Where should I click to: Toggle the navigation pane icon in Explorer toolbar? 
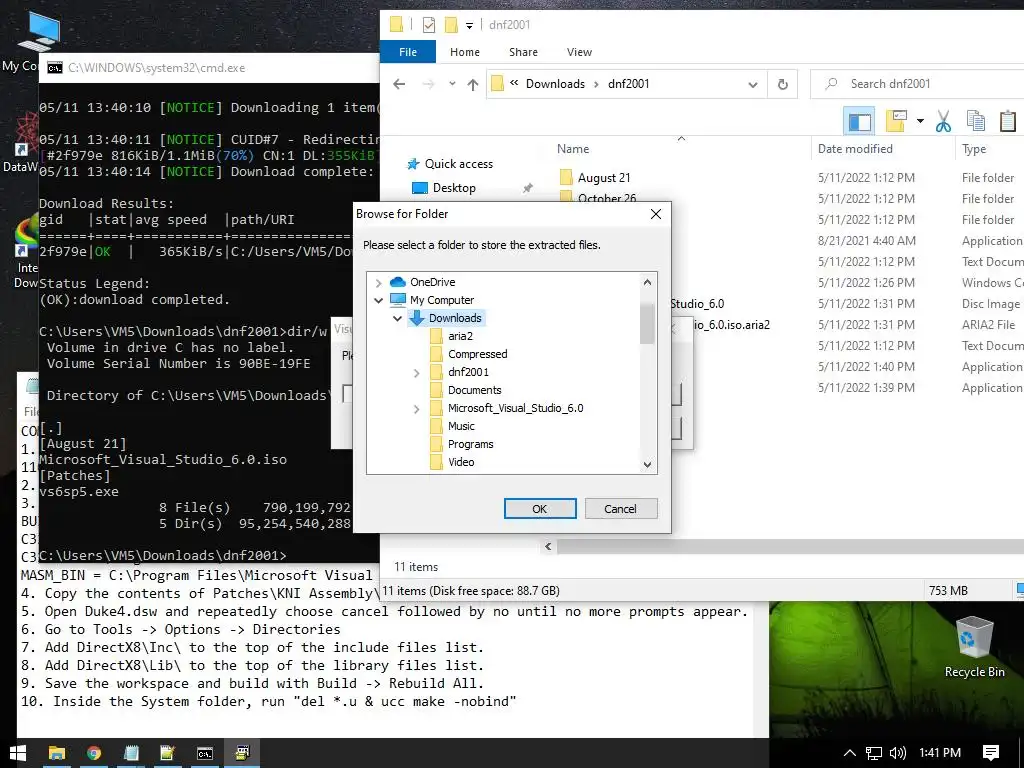pyautogui.click(x=859, y=121)
